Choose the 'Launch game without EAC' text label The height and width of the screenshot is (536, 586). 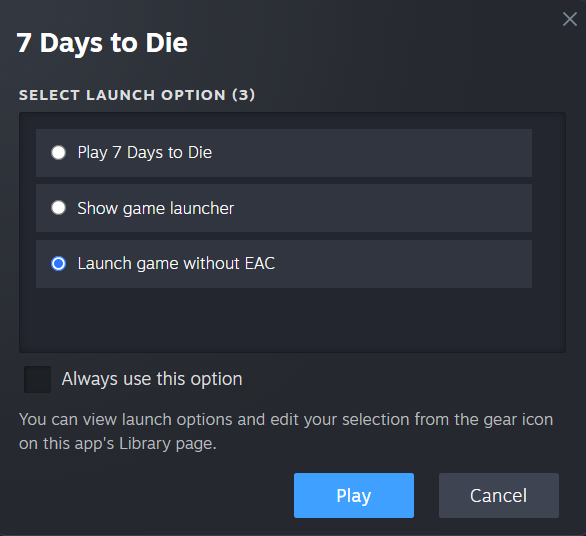pyautogui.click(x=176, y=264)
